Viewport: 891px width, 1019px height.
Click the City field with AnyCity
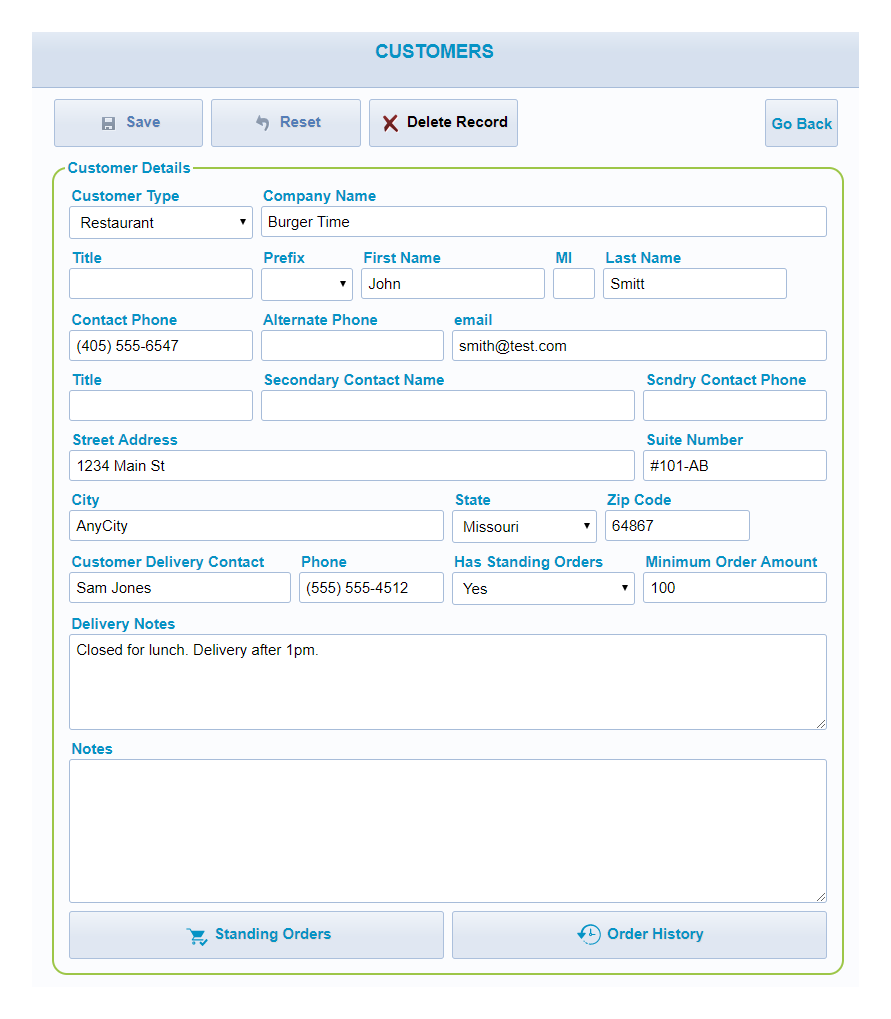click(x=256, y=526)
